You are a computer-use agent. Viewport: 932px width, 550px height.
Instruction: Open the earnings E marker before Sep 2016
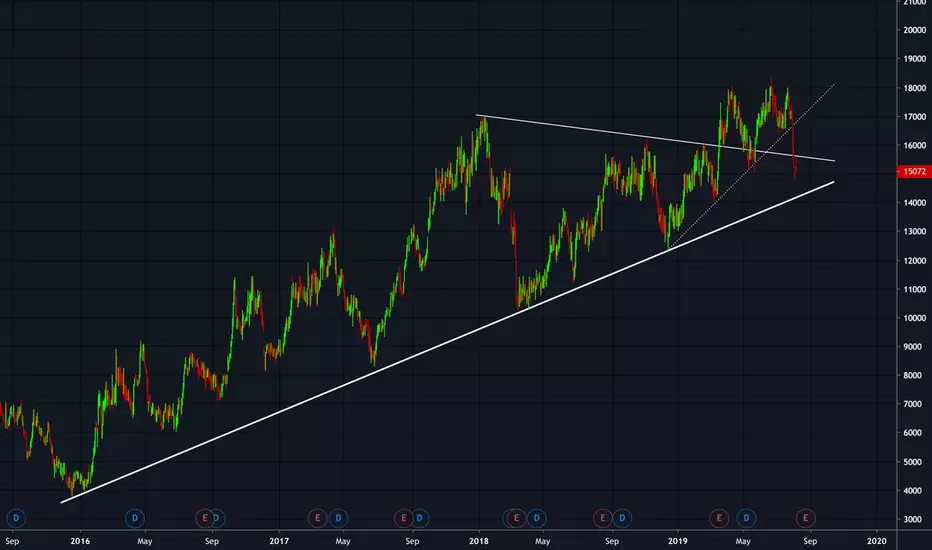(204, 518)
